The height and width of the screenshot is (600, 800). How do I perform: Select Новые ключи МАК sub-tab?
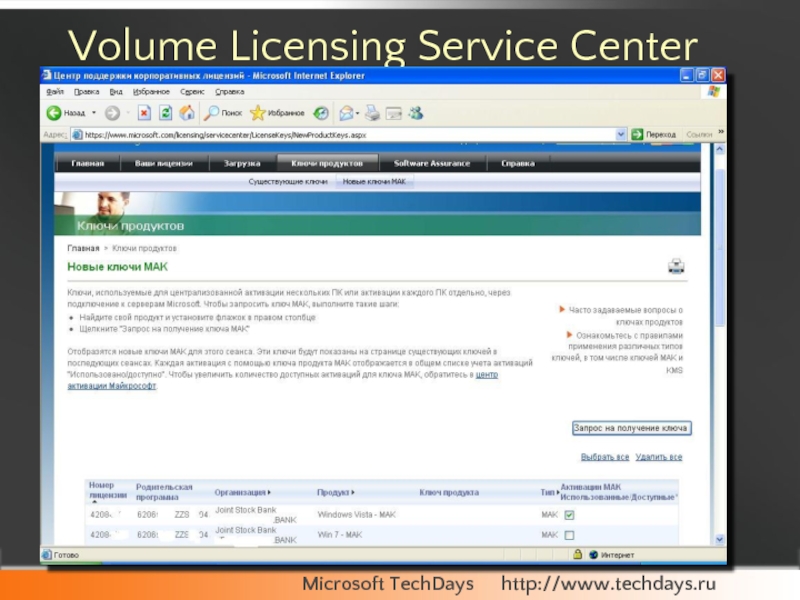[374, 182]
